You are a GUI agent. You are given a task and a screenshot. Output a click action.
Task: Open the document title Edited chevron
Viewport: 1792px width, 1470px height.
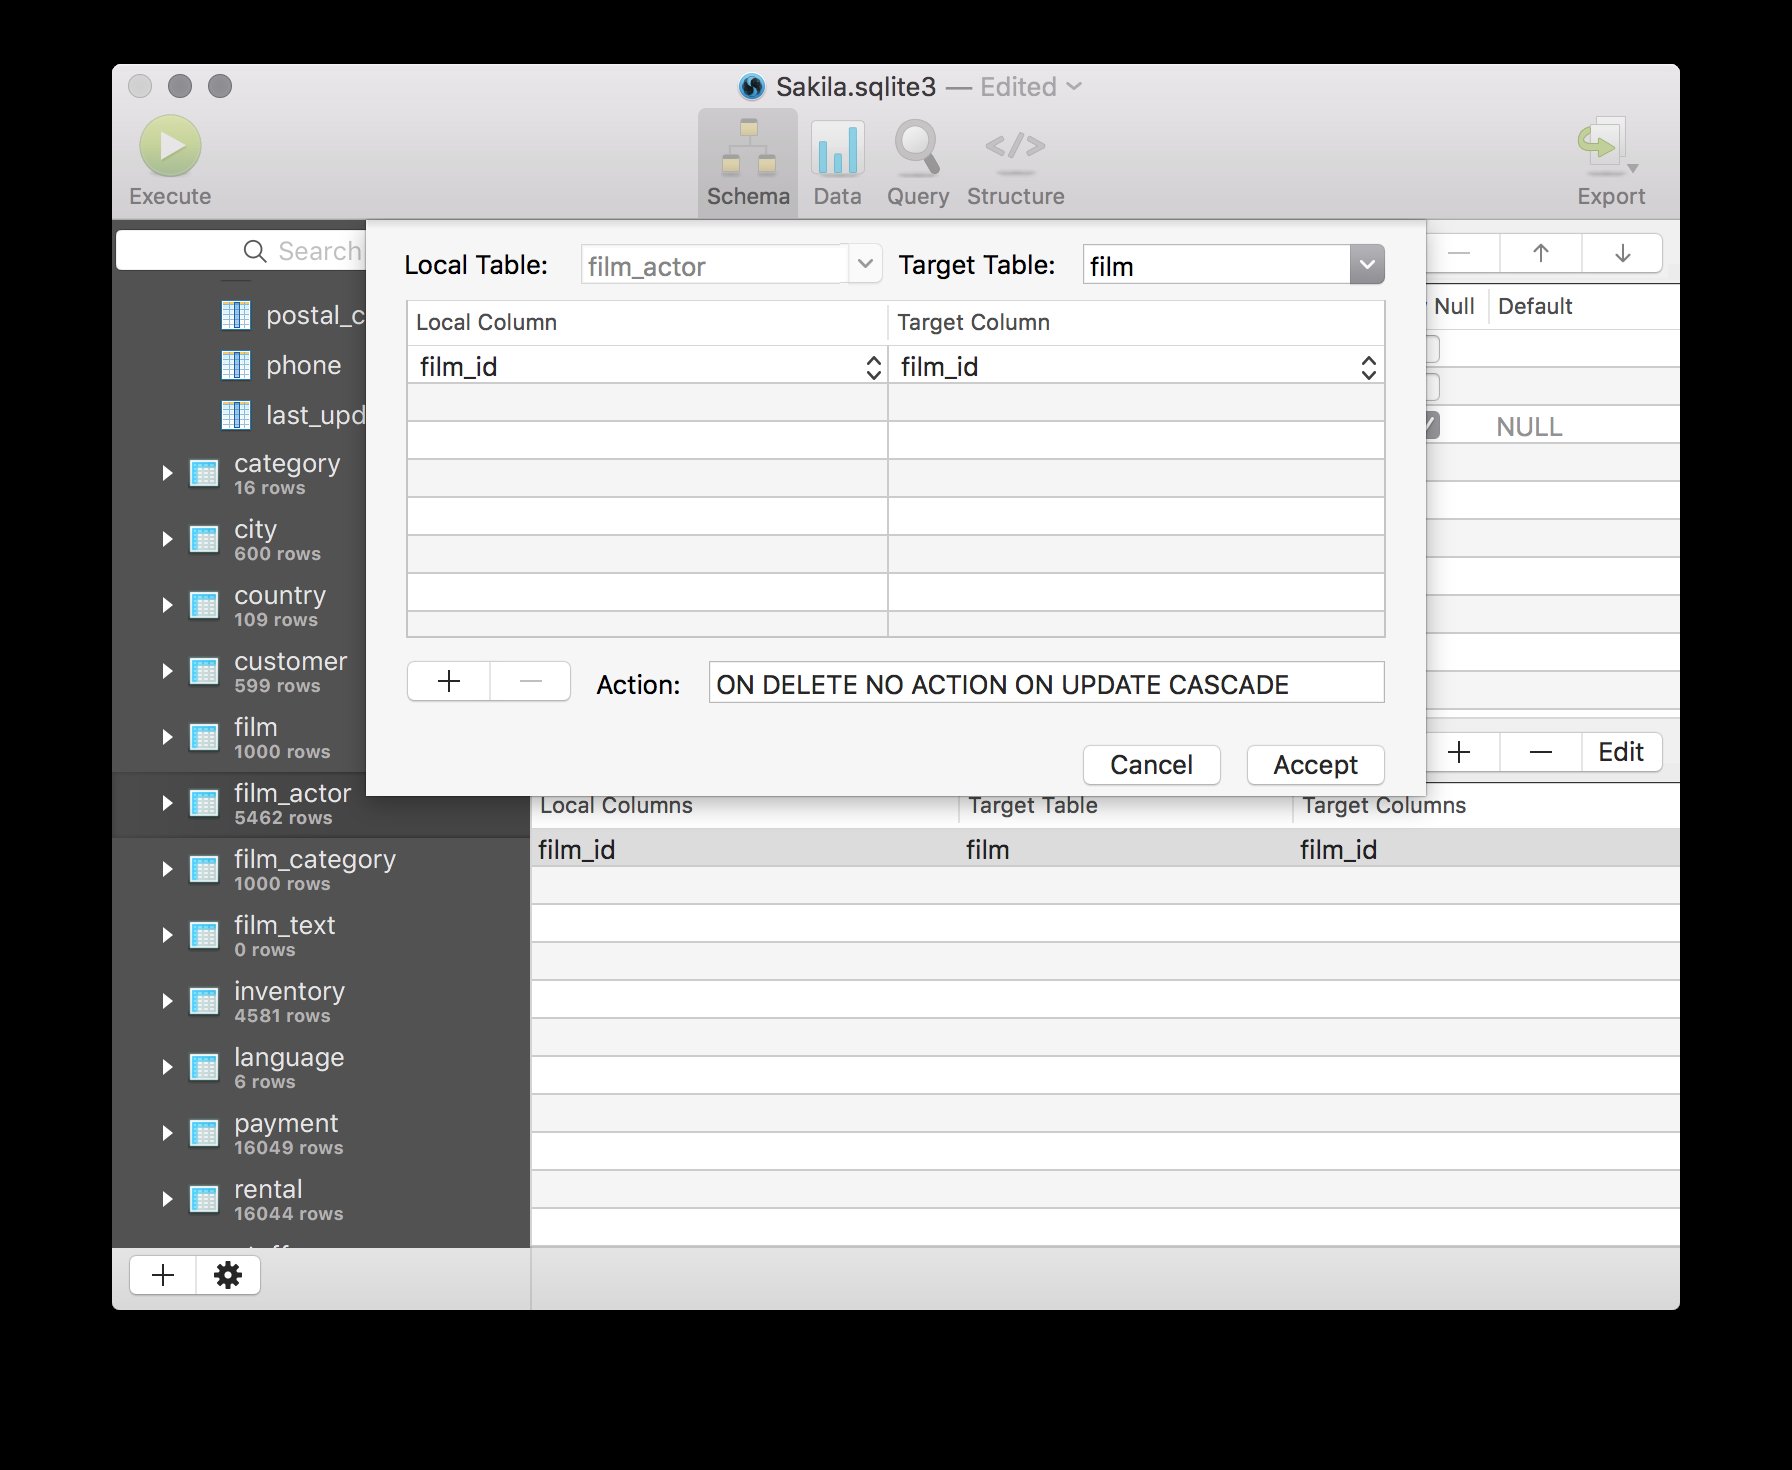(1074, 87)
